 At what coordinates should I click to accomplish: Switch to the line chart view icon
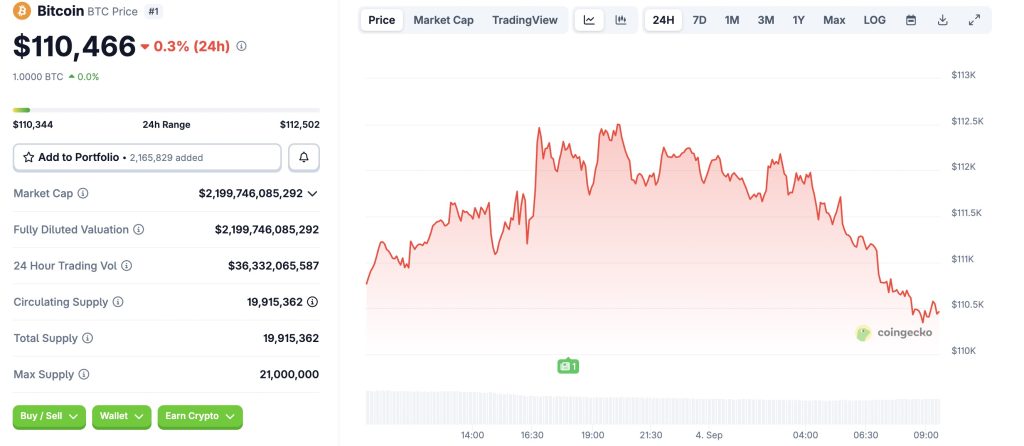589,20
